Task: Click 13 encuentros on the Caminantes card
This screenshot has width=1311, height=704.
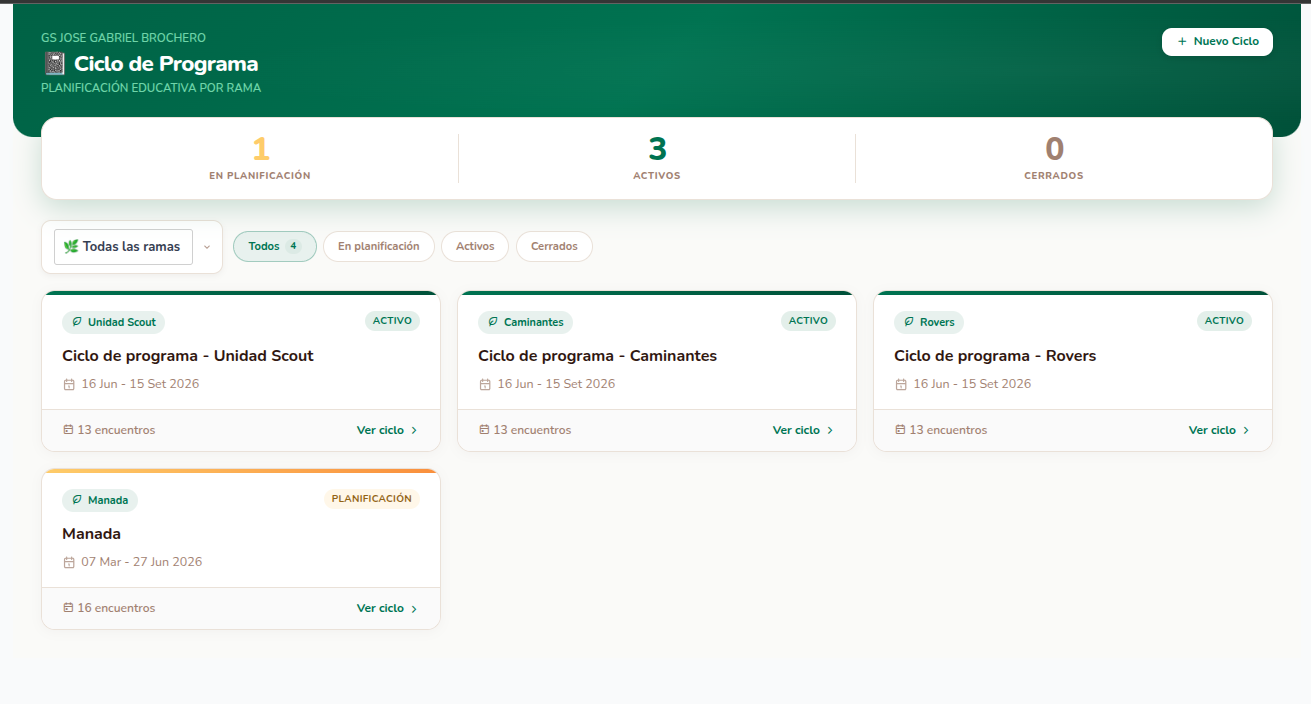Action: point(532,430)
